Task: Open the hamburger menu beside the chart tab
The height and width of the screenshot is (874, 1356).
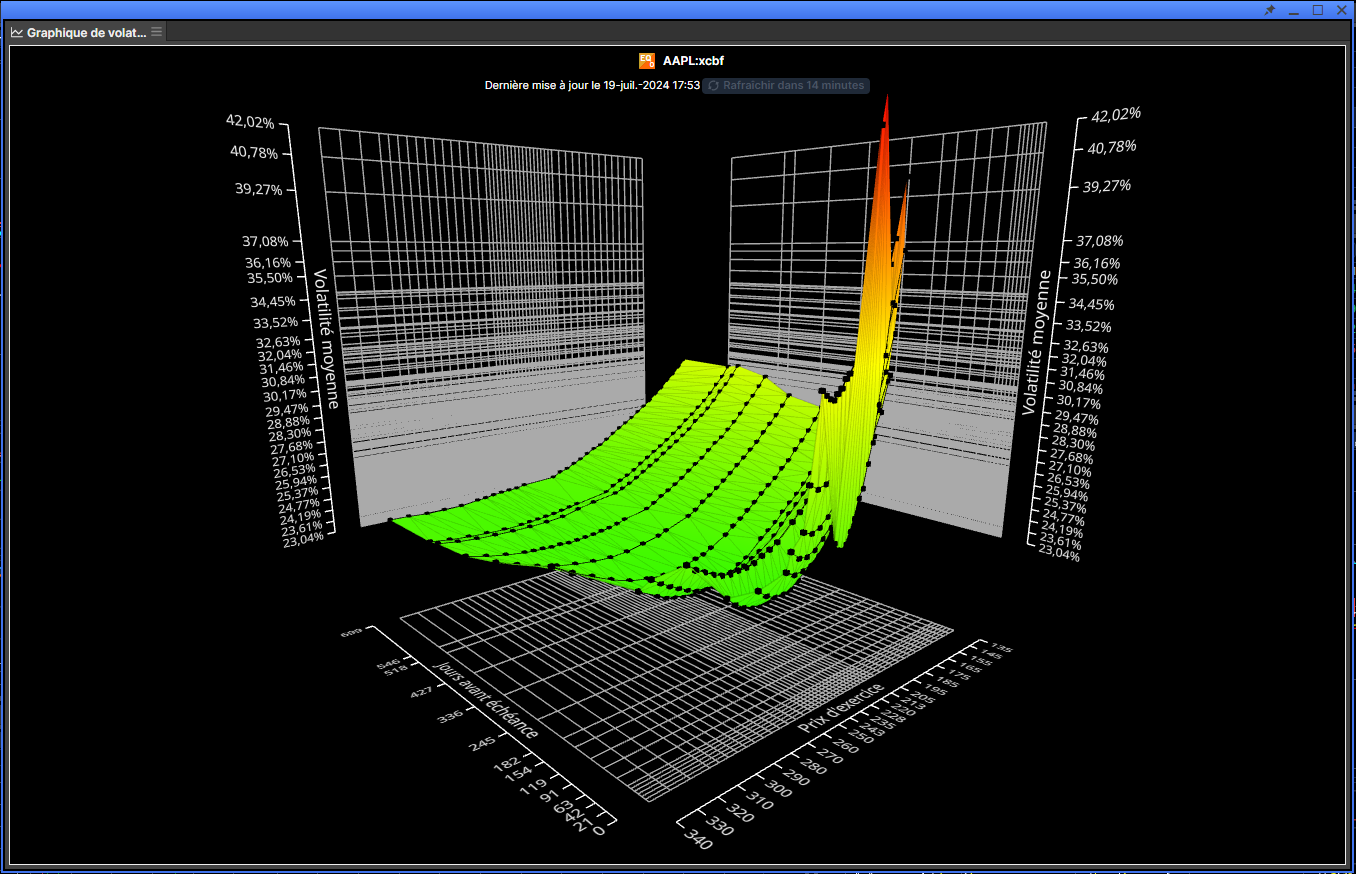Action: [156, 32]
